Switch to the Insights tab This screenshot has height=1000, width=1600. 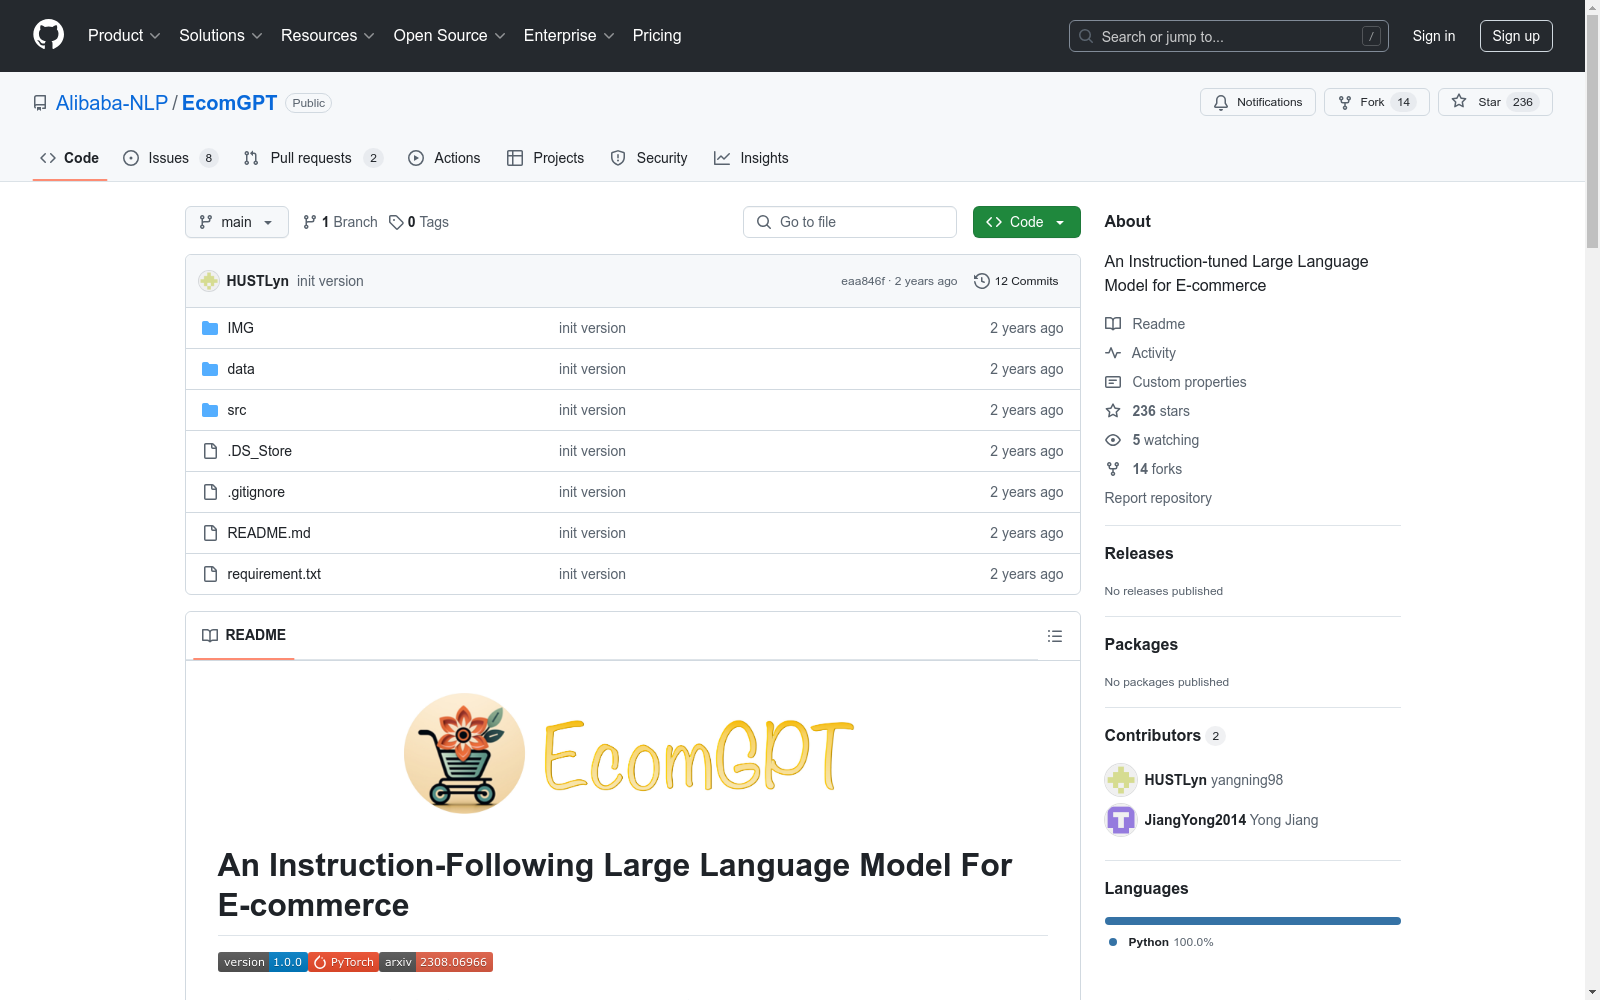(x=751, y=158)
